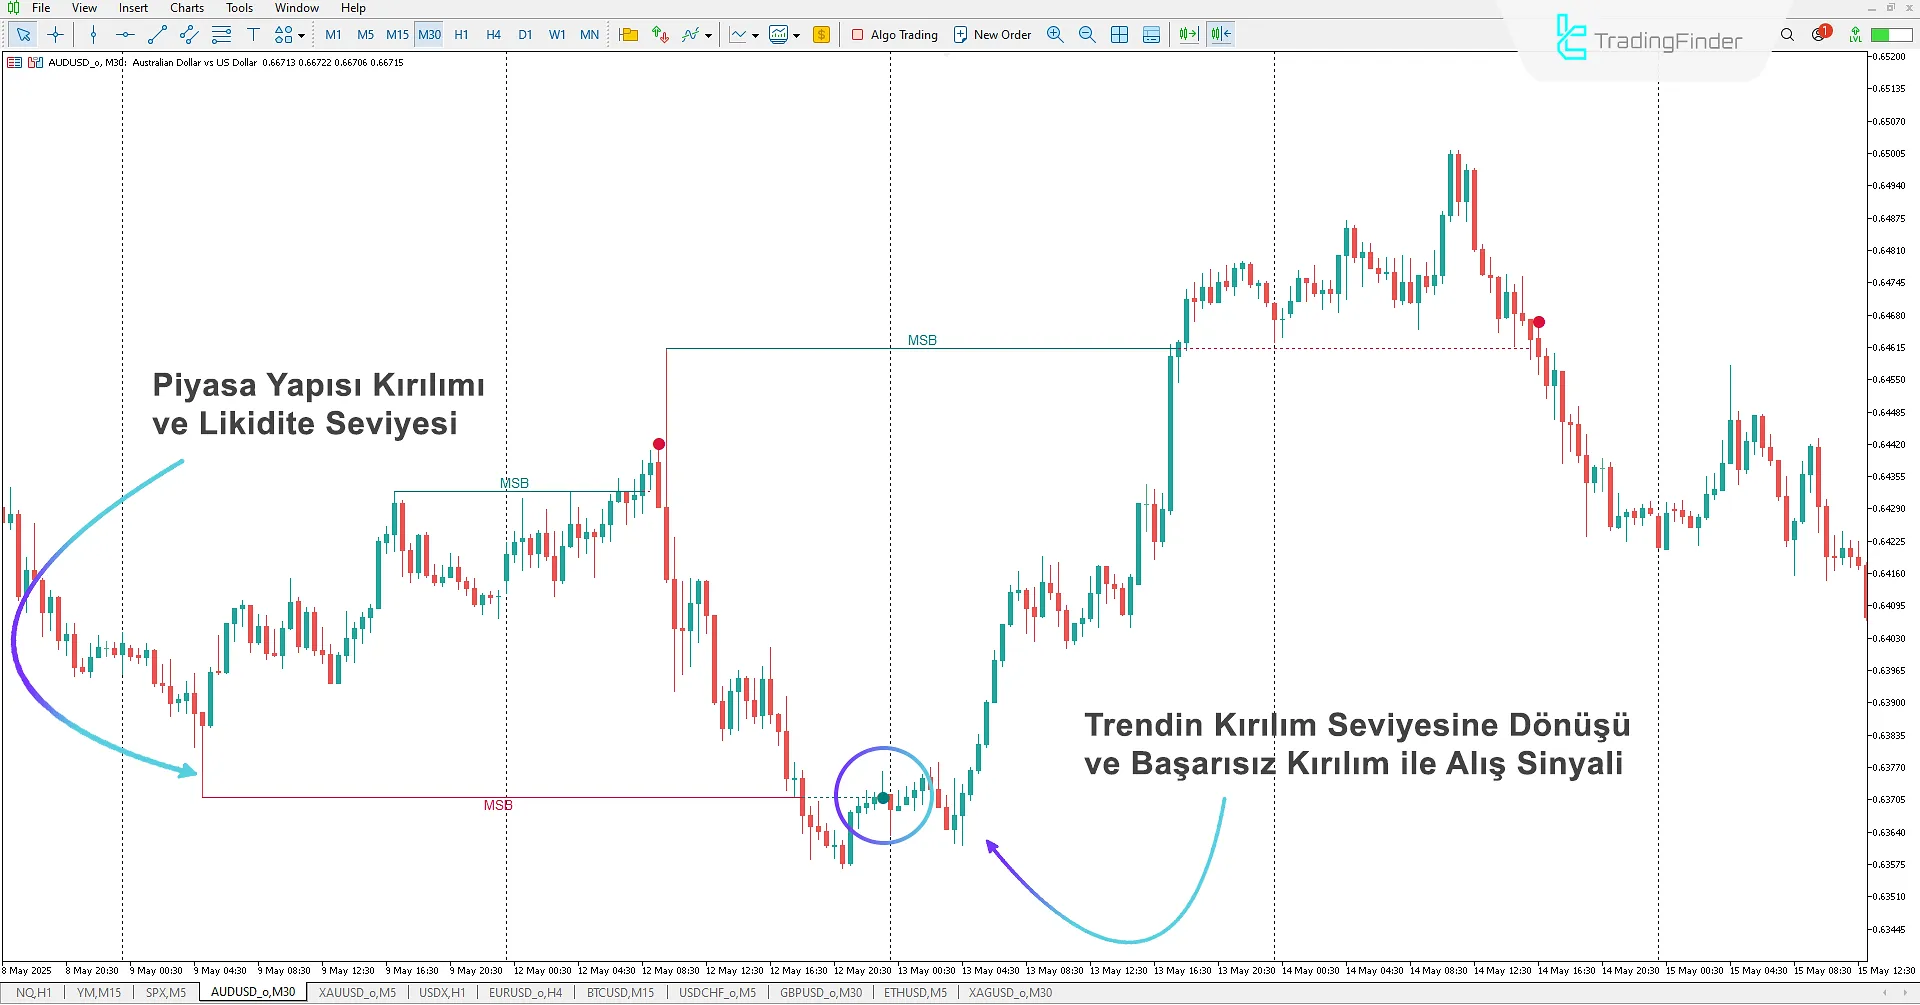The height and width of the screenshot is (1005, 1920).
Task: Zoom in on the chart
Action: (1055, 34)
